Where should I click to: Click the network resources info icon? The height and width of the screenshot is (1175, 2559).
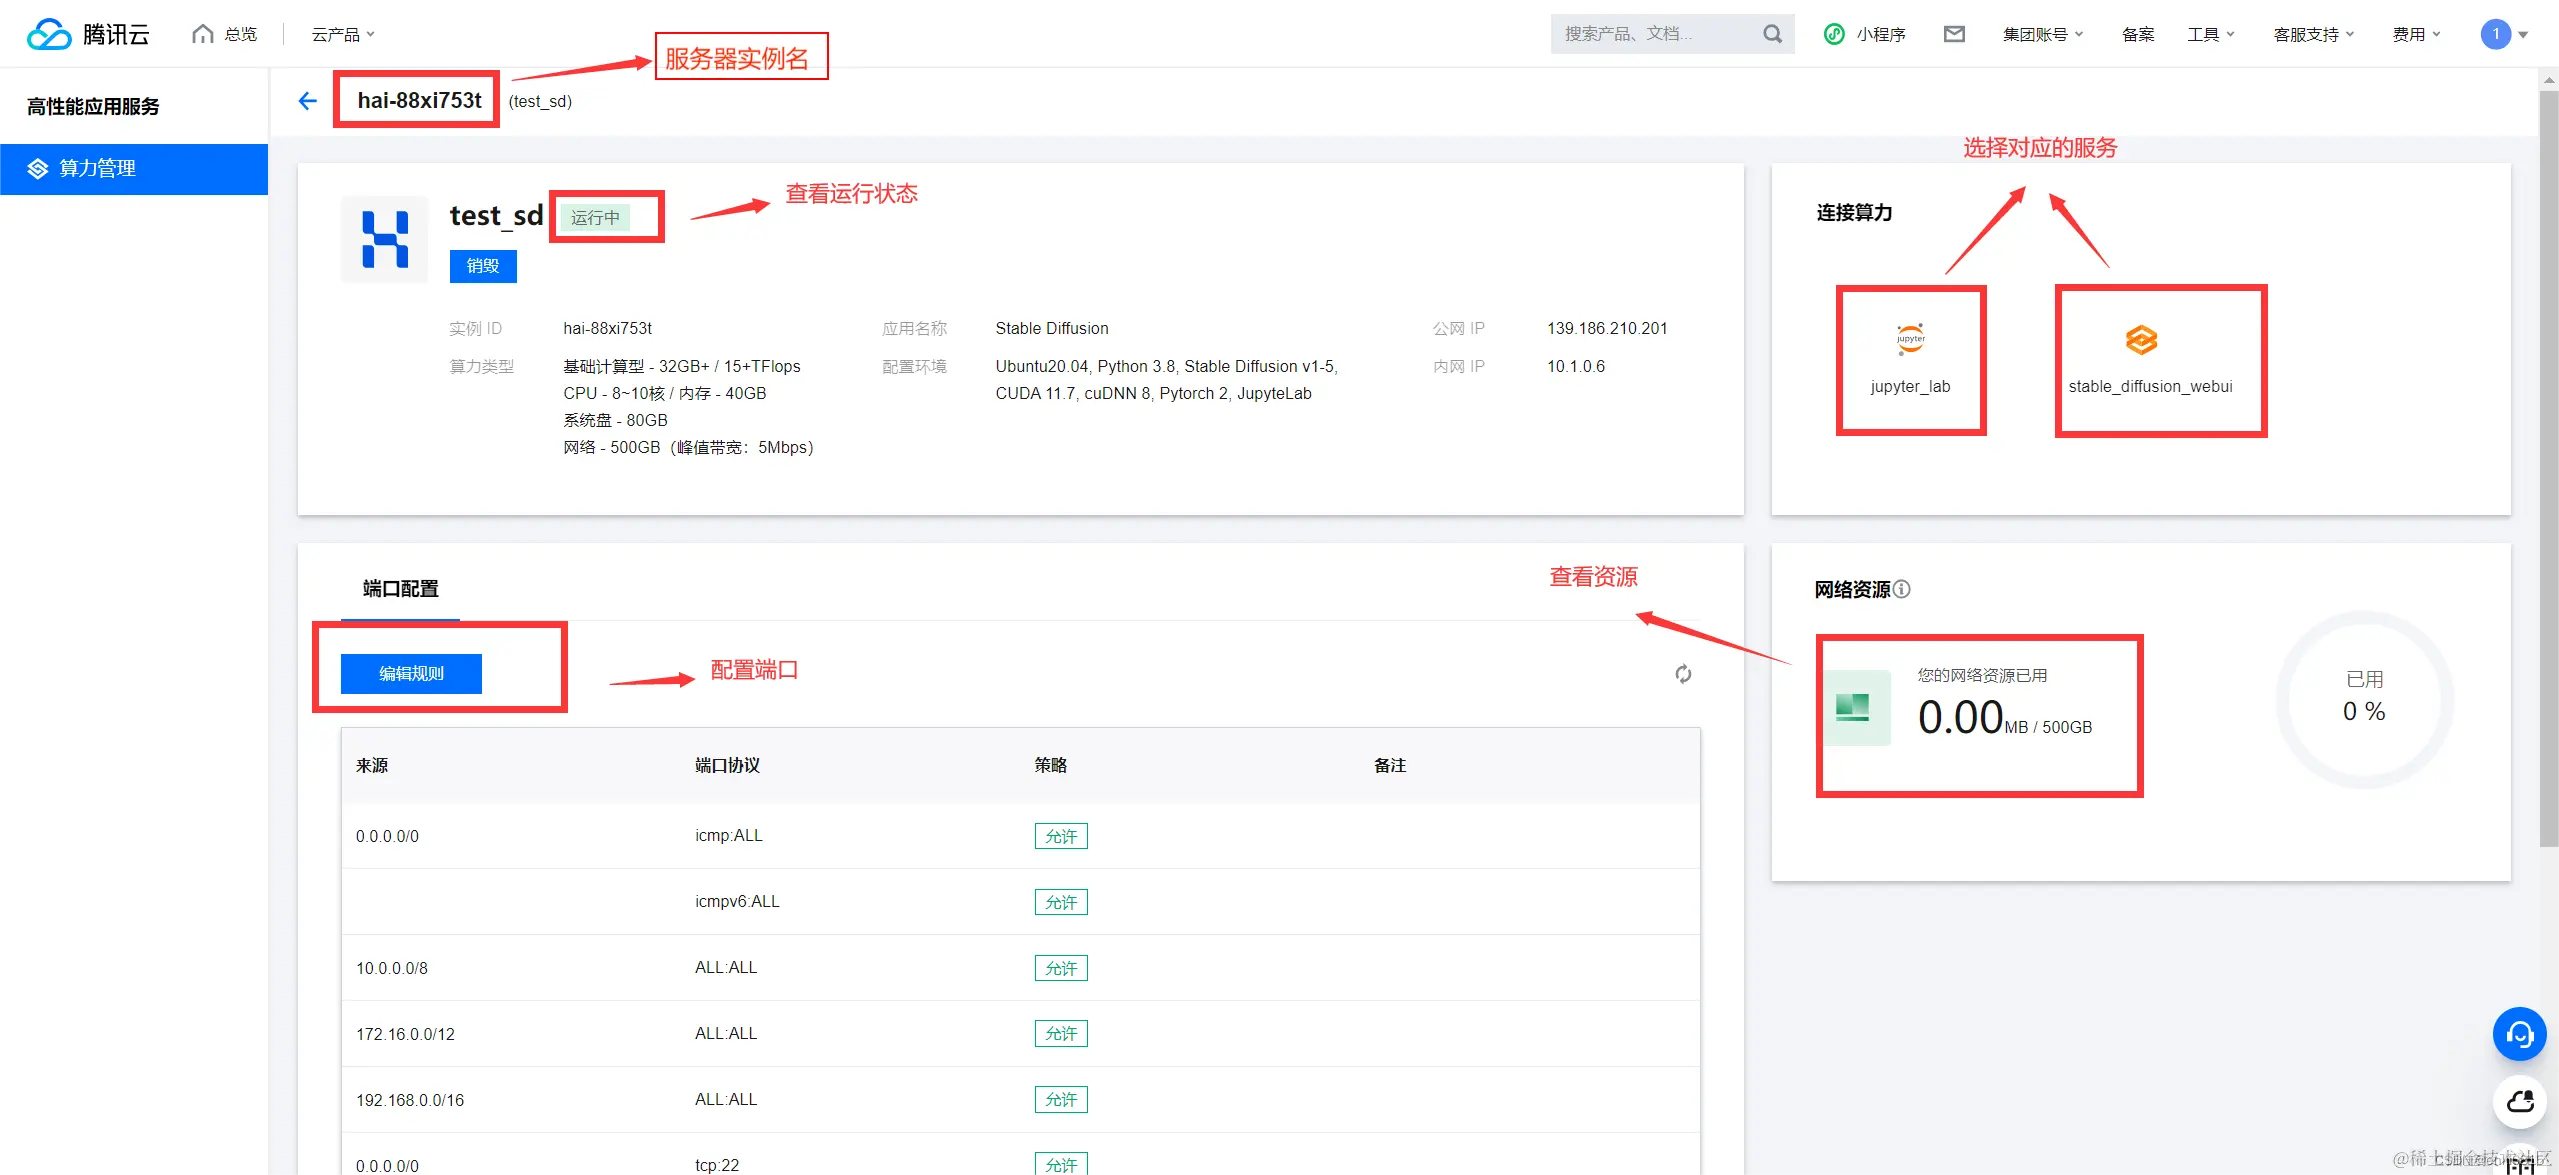(x=1902, y=589)
